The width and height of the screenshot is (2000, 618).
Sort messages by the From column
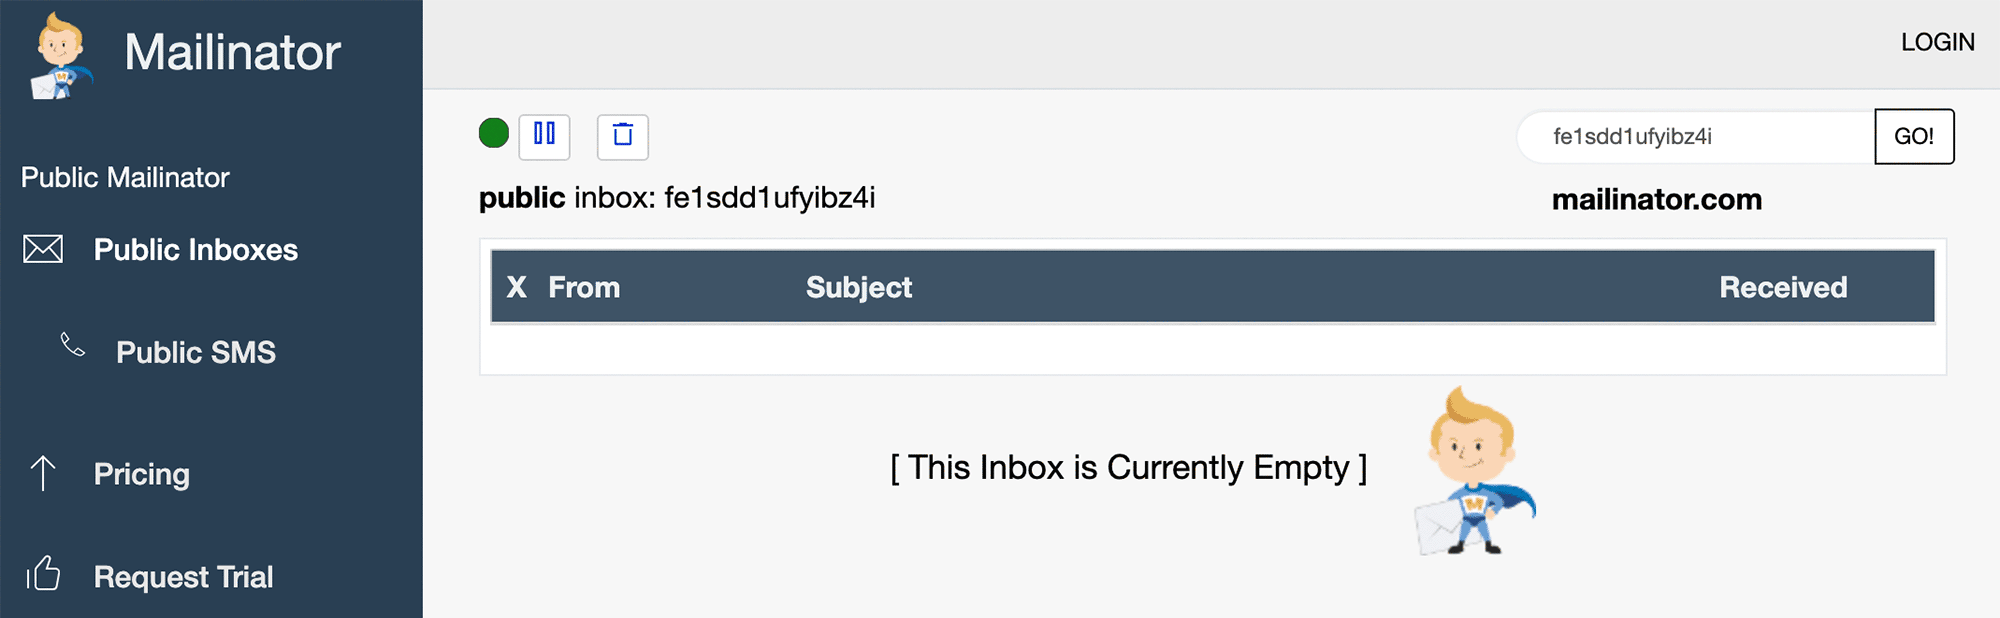[584, 288]
